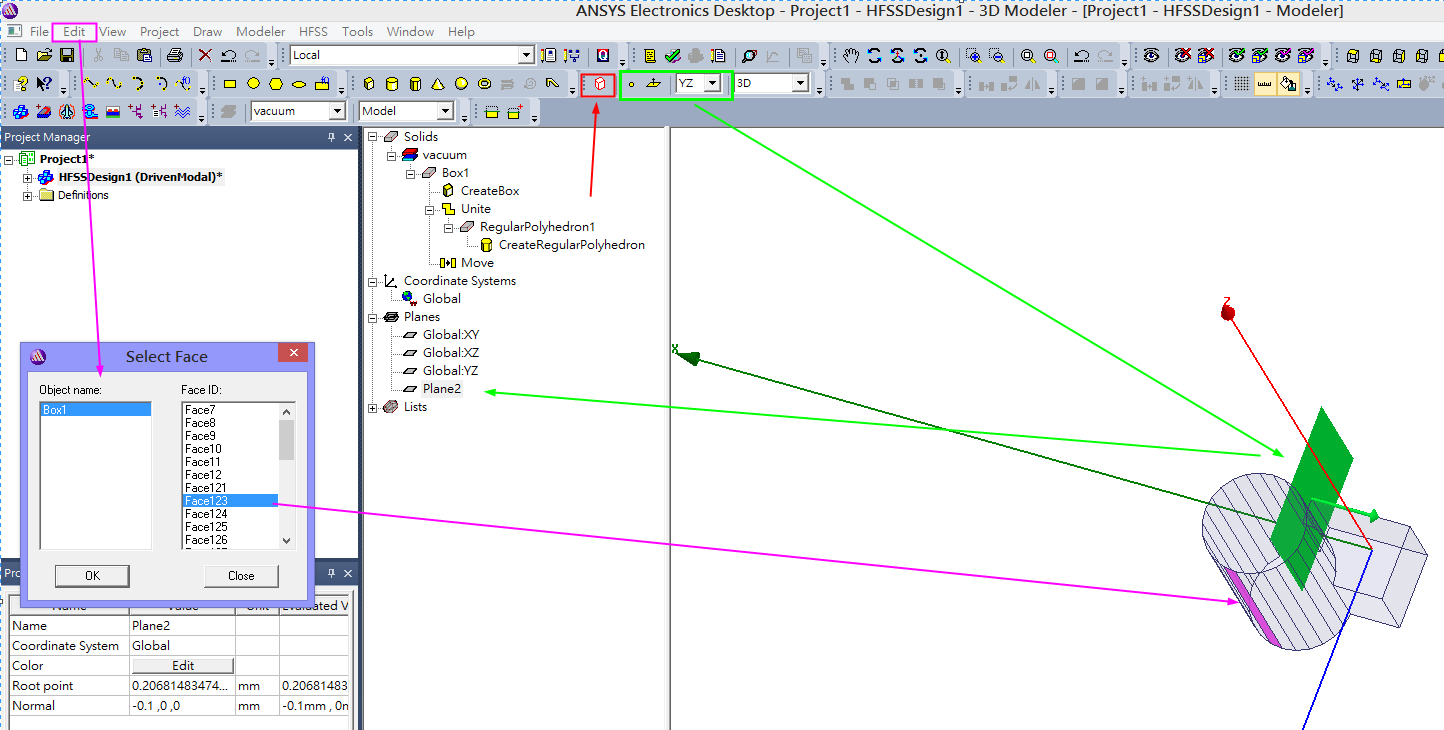Select the Draw cylinder tool

point(392,84)
